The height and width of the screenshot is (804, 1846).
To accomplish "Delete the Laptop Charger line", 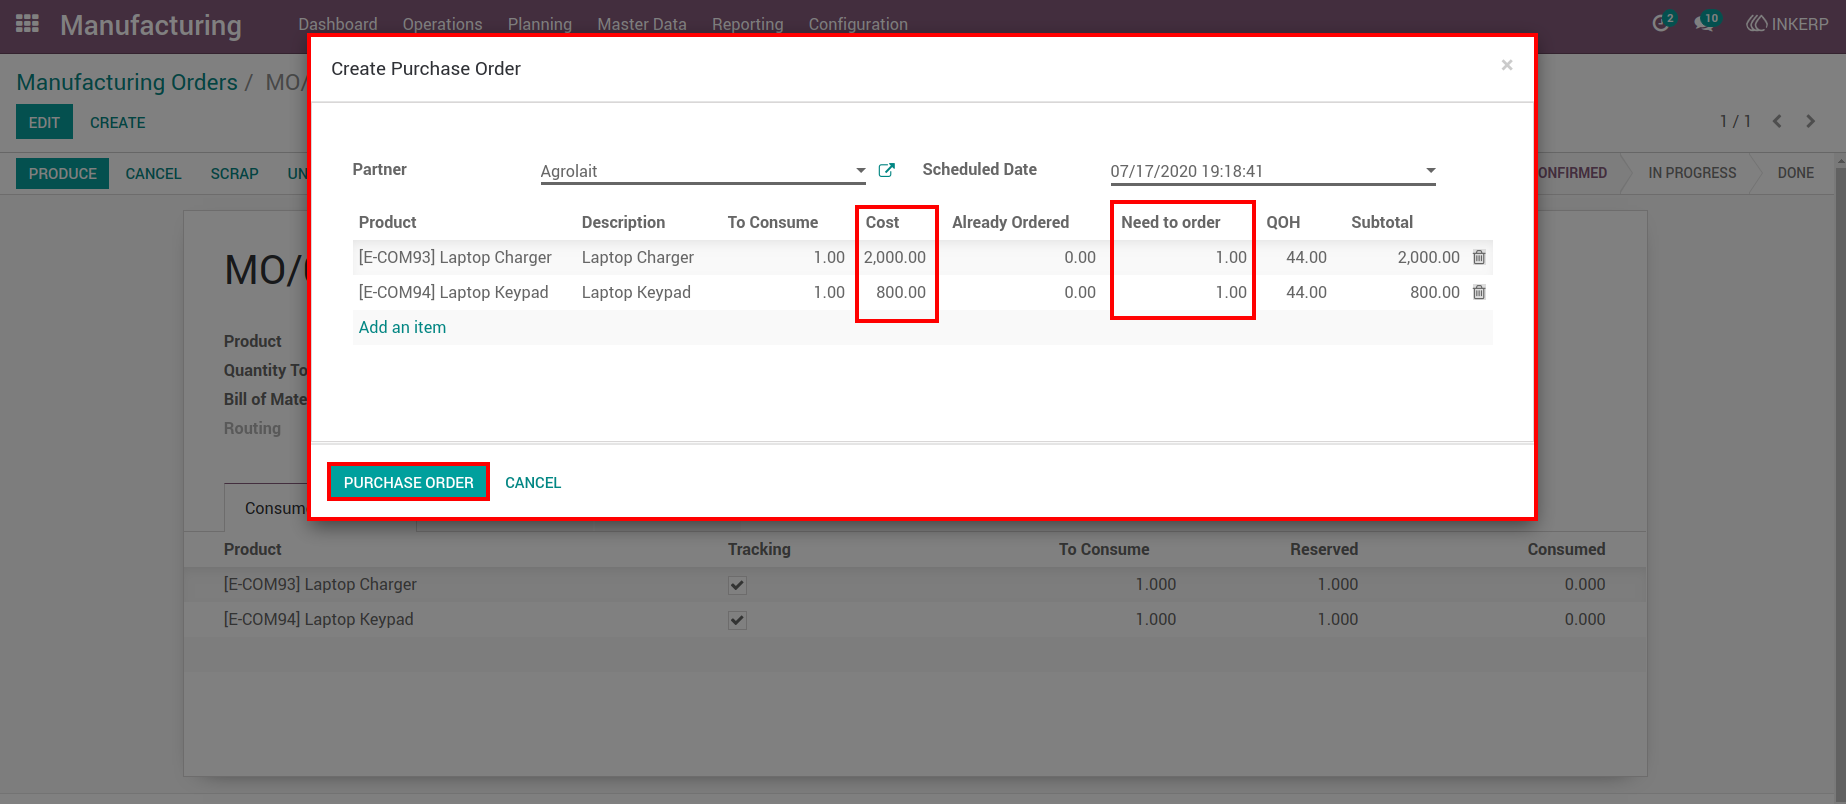I will click(x=1479, y=257).
